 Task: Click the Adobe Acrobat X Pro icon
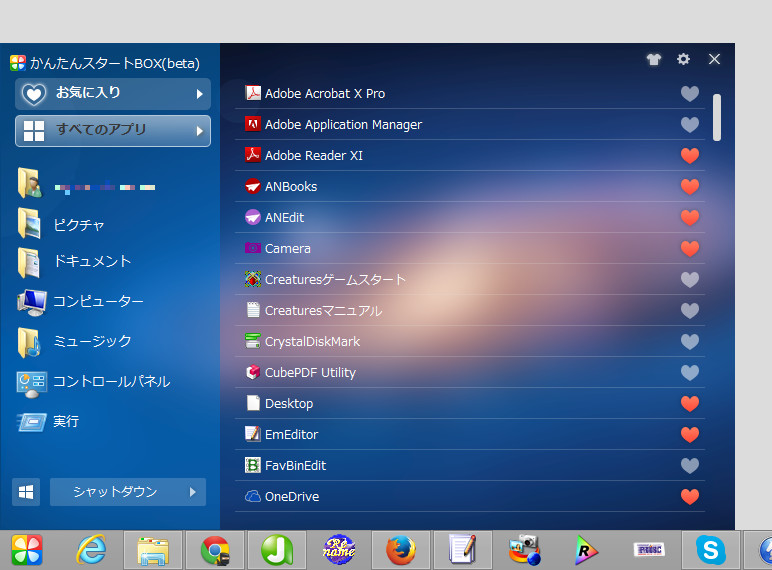[253, 93]
